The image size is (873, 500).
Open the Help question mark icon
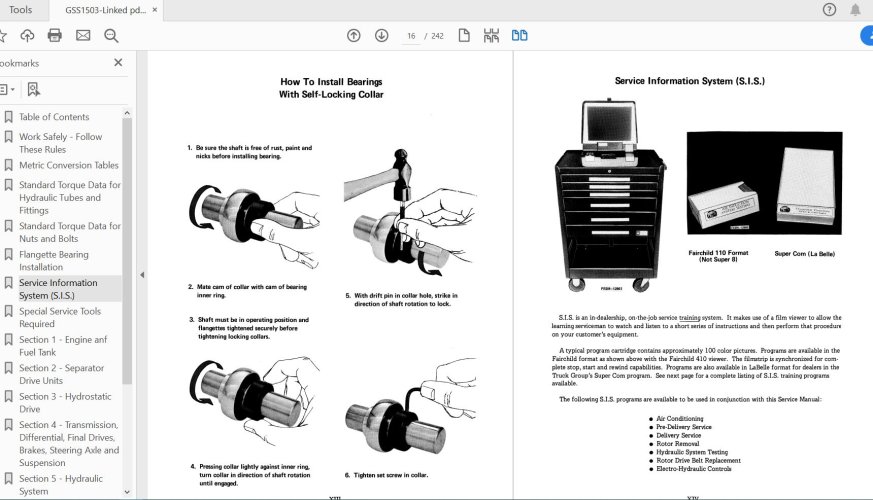click(829, 10)
